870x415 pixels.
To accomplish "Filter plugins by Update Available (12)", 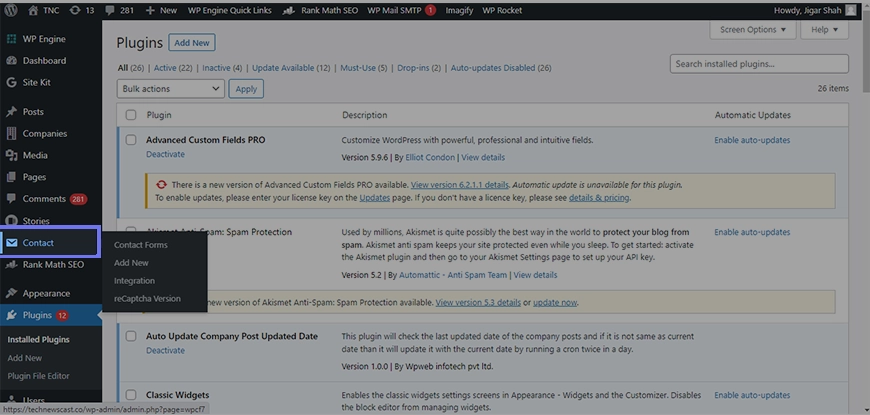I will 291,68.
